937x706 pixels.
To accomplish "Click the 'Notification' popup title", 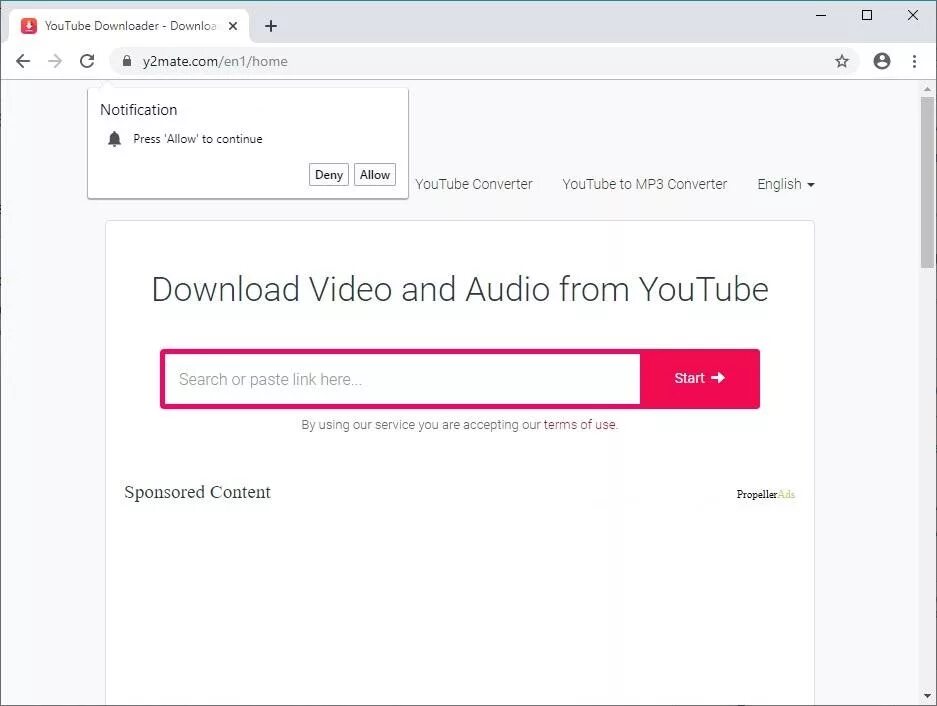I will [x=139, y=110].
